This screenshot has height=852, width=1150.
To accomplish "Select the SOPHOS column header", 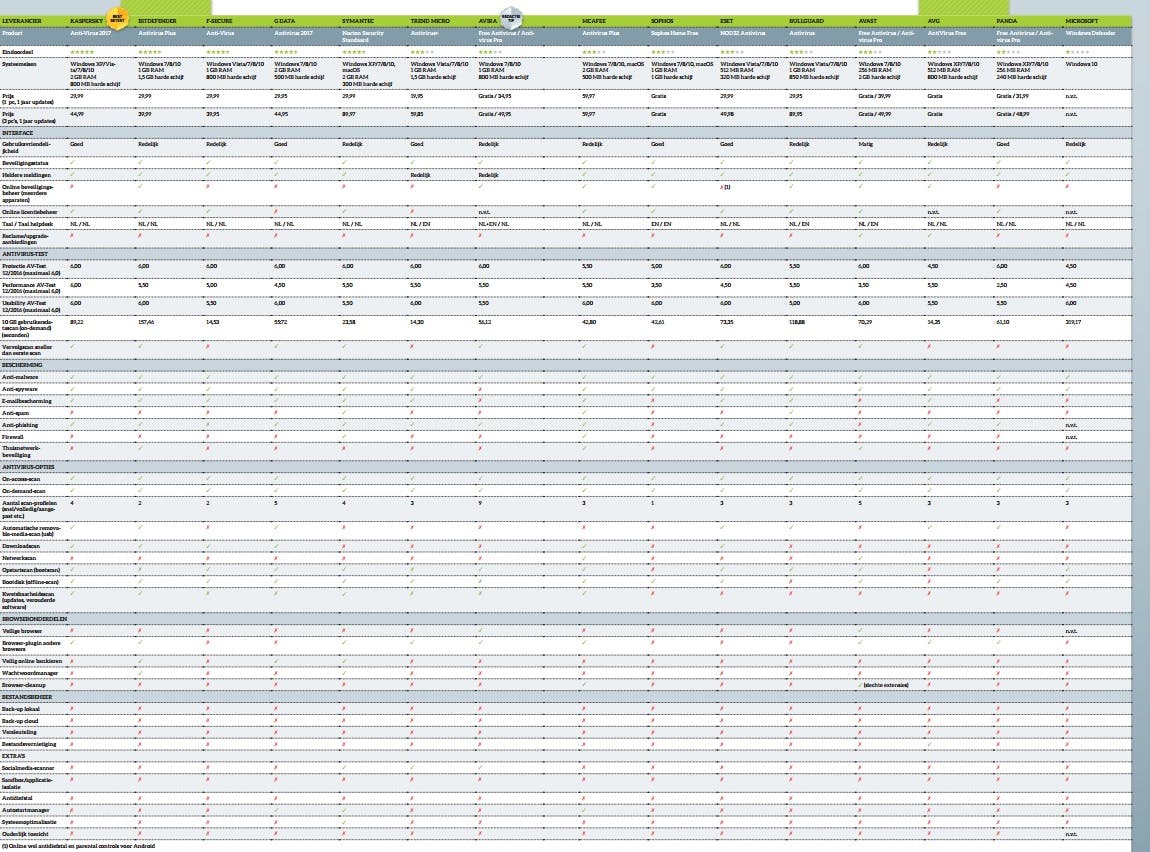I will tap(662, 21).
